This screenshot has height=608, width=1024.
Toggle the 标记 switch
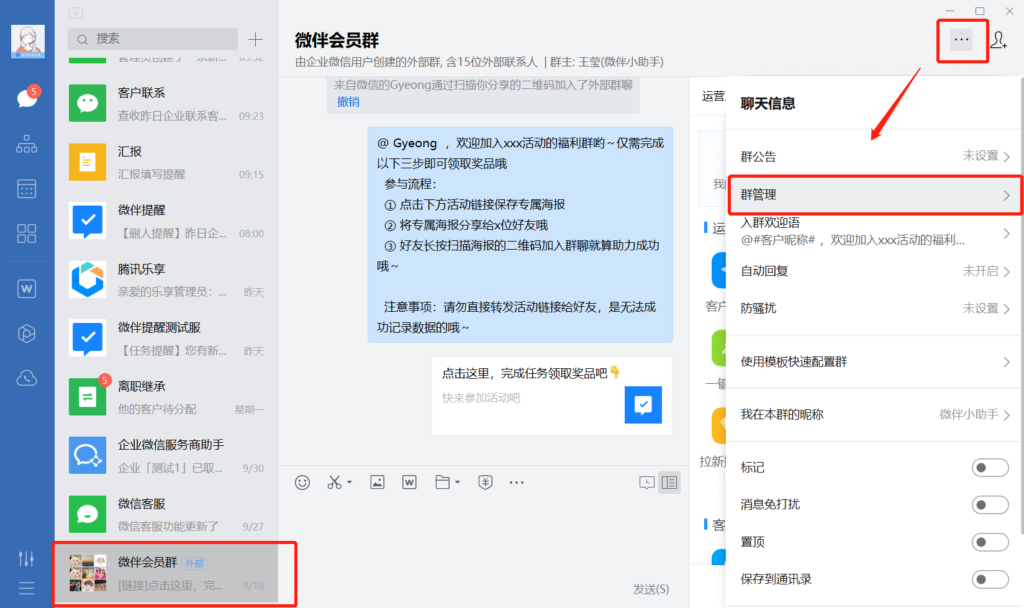(x=989, y=468)
